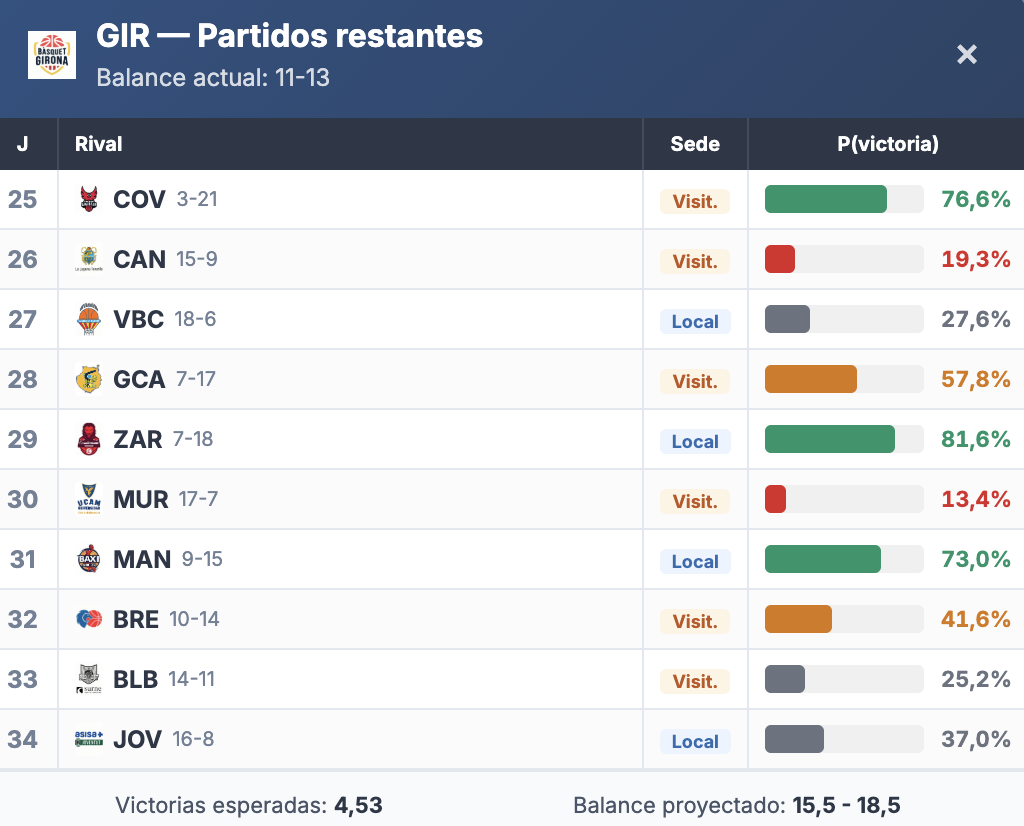Click the Visit. badge for COV
This screenshot has width=1024, height=826.
695,201
